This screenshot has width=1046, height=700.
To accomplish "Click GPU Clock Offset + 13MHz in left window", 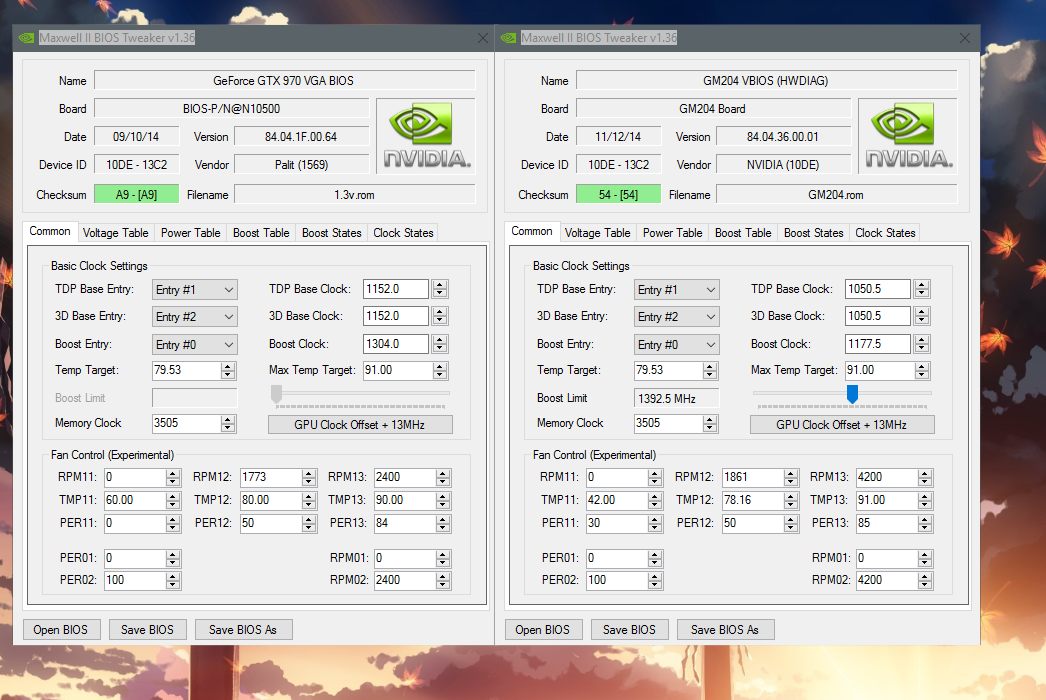I will coord(360,425).
